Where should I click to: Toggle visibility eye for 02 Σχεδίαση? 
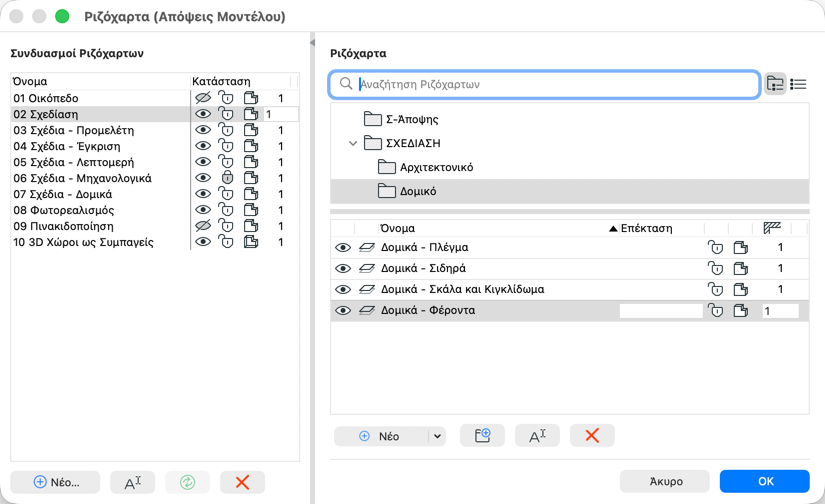pos(203,114)
